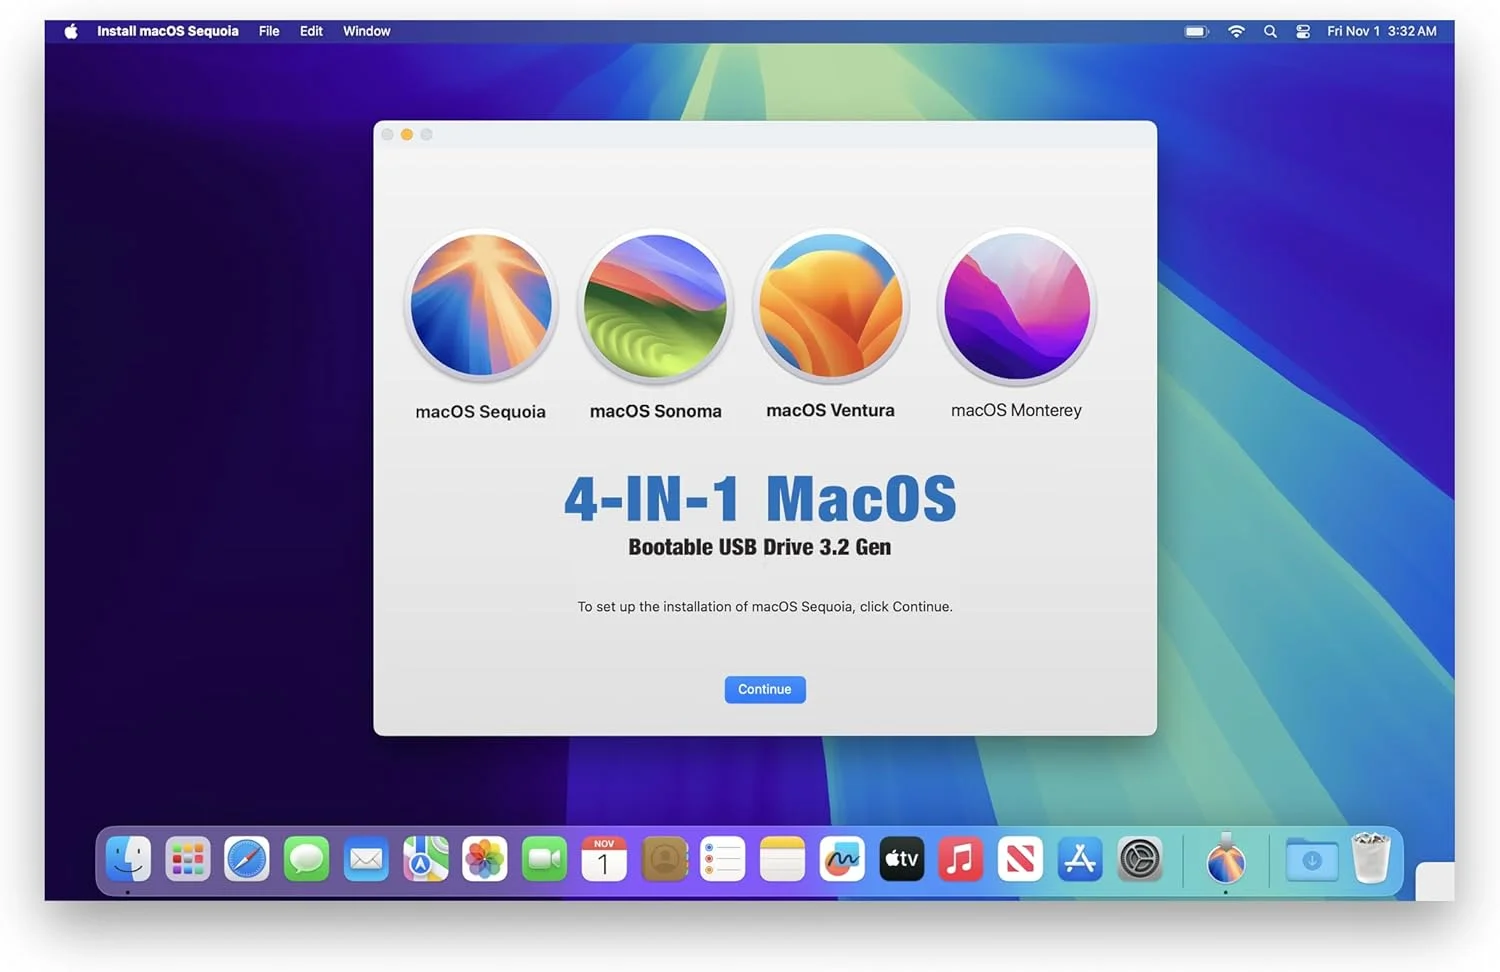Open the App Store from the Dock
The width and height of the screenshot is (1500, 972).
pyautogui.click(x=1080, y=858)
